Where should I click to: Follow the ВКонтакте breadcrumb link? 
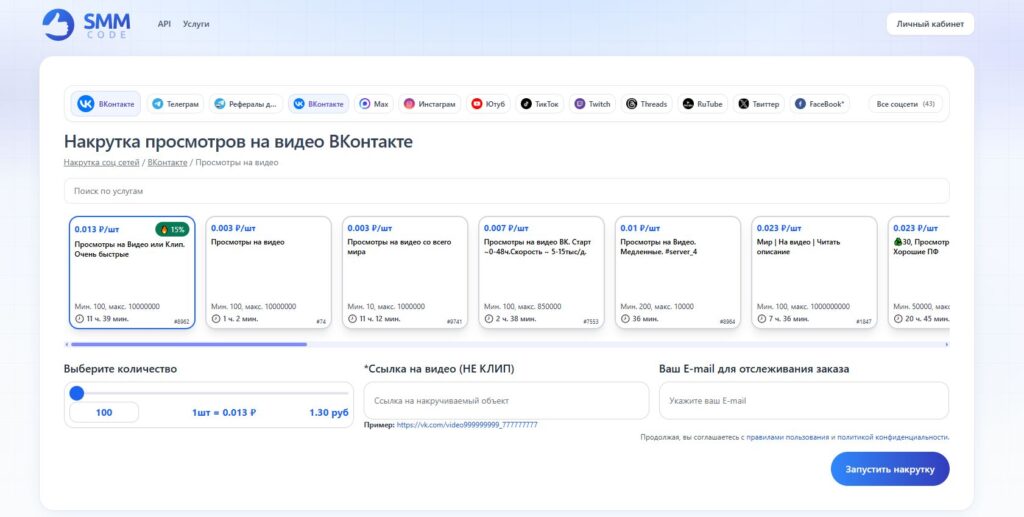point(167,163)
